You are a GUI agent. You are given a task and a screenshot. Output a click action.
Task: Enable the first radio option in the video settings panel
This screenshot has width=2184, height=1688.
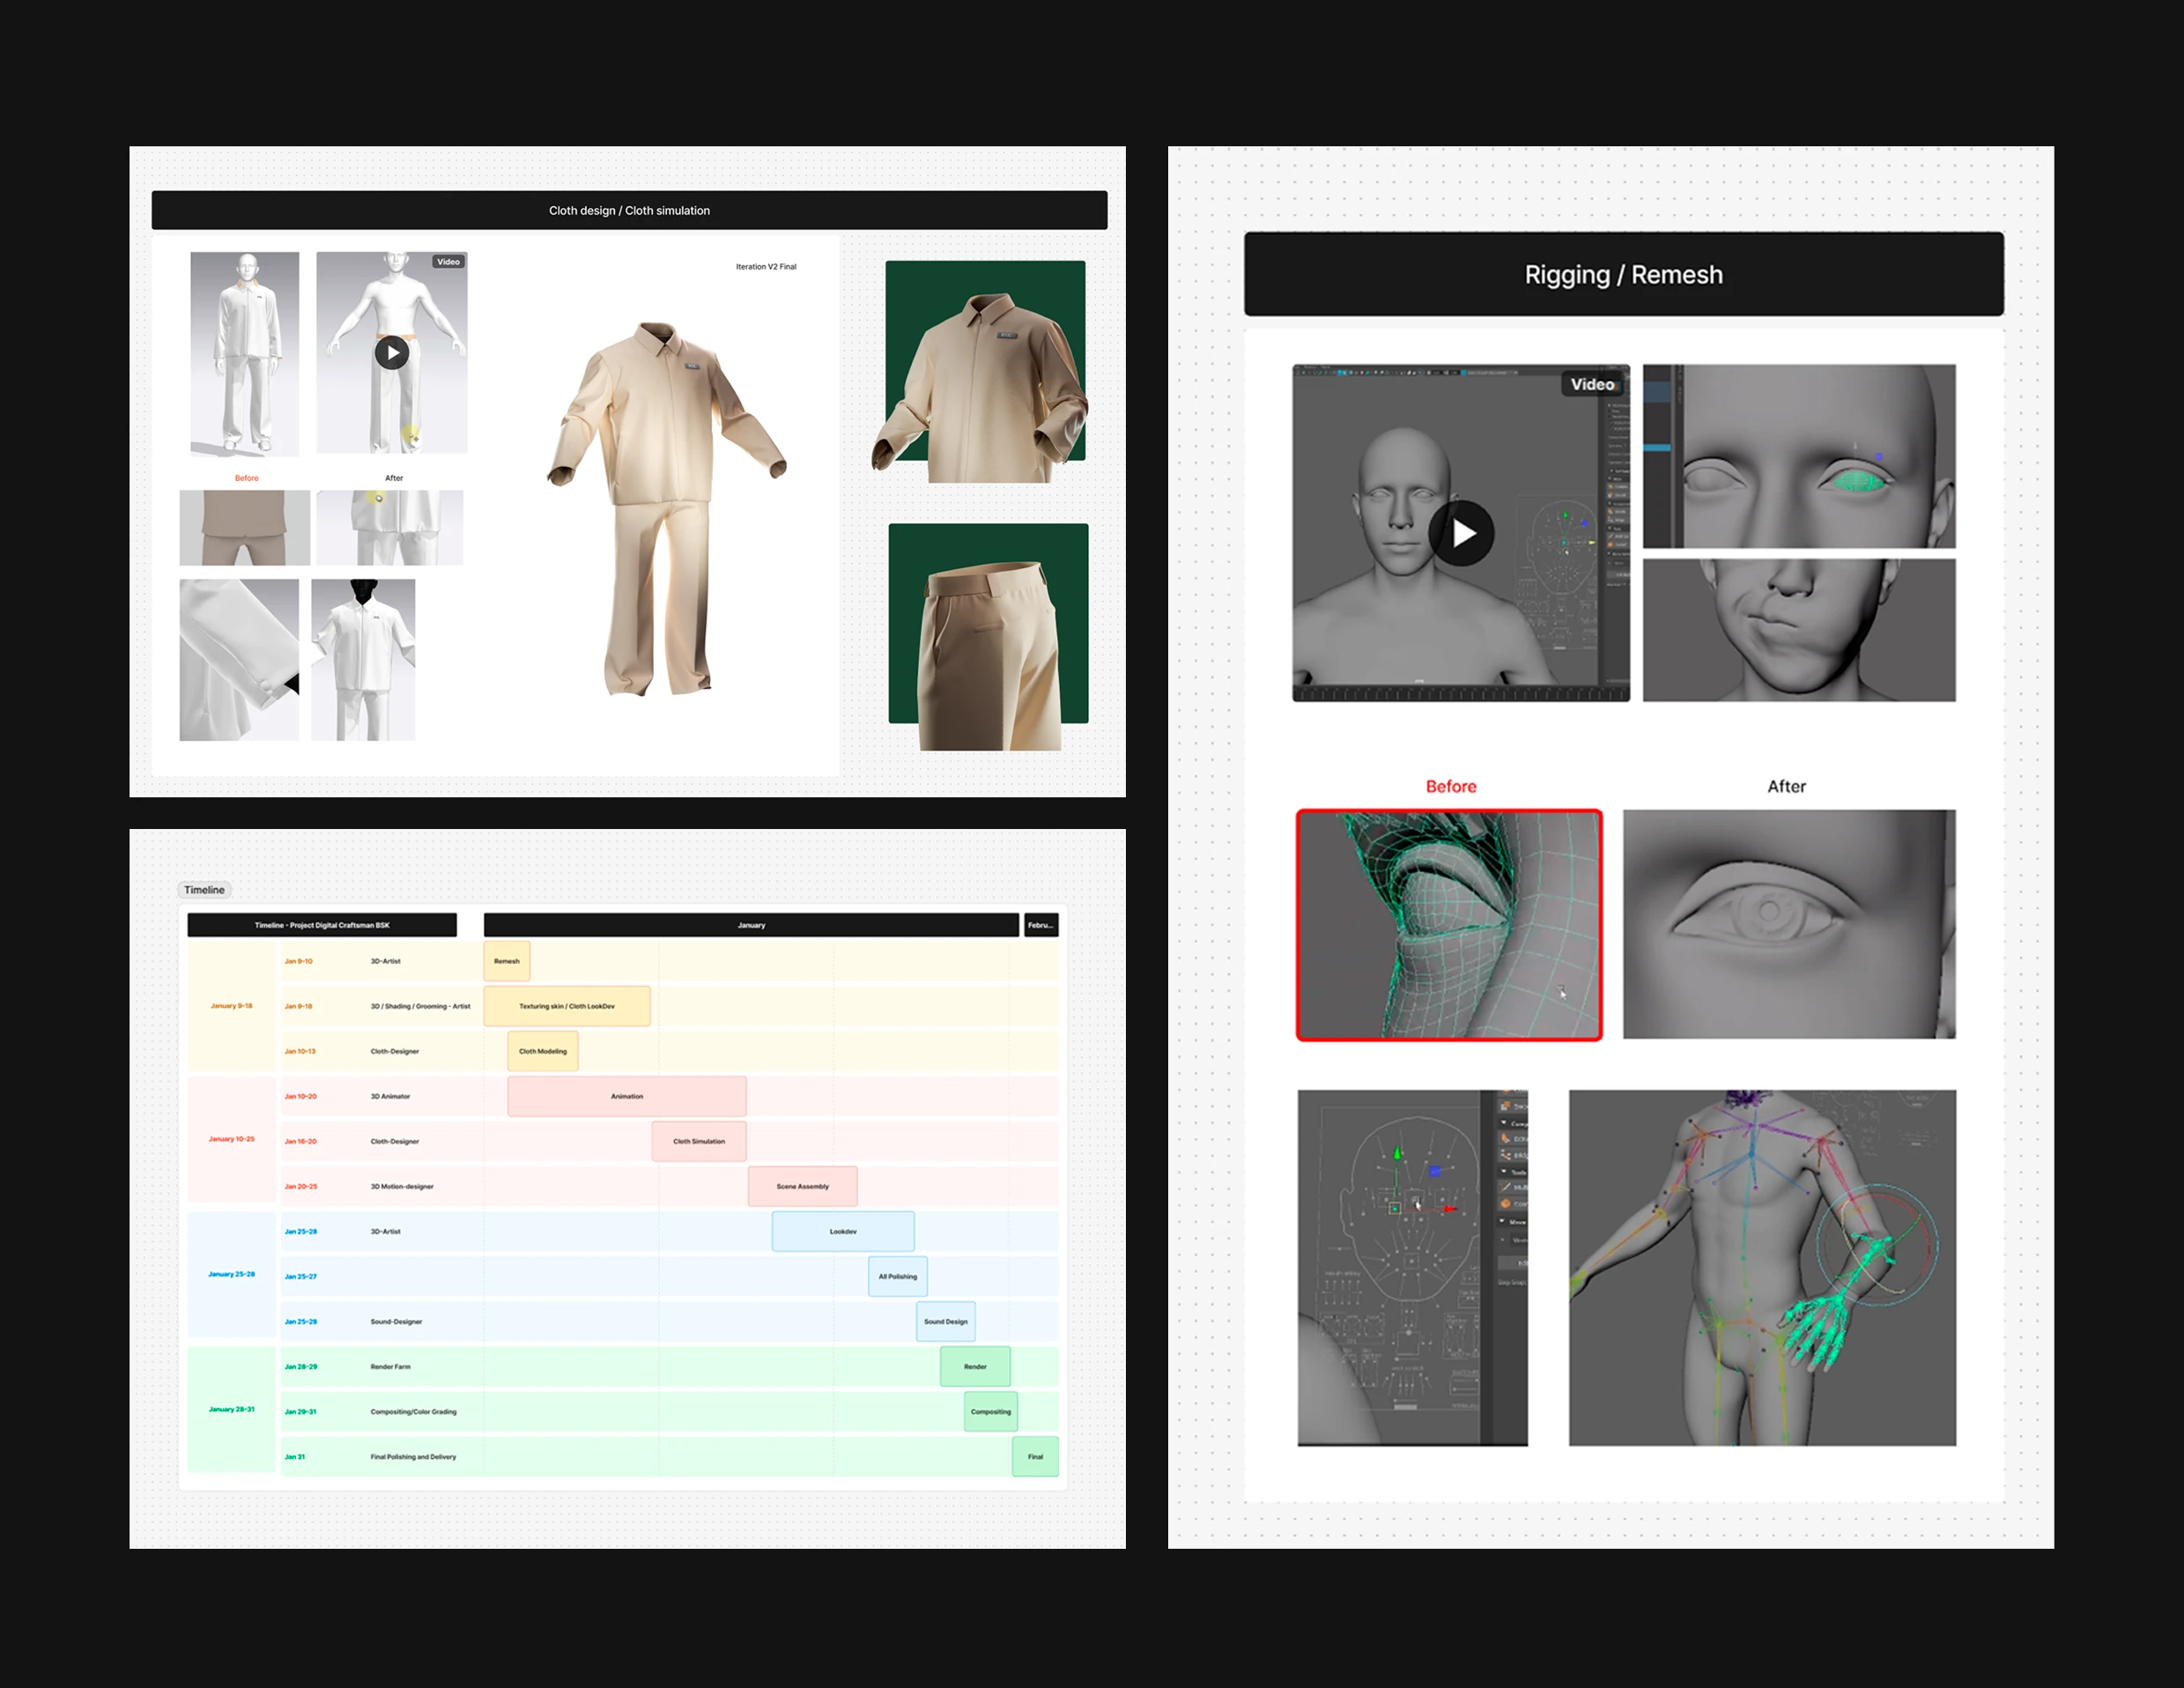coord(1610,406)
